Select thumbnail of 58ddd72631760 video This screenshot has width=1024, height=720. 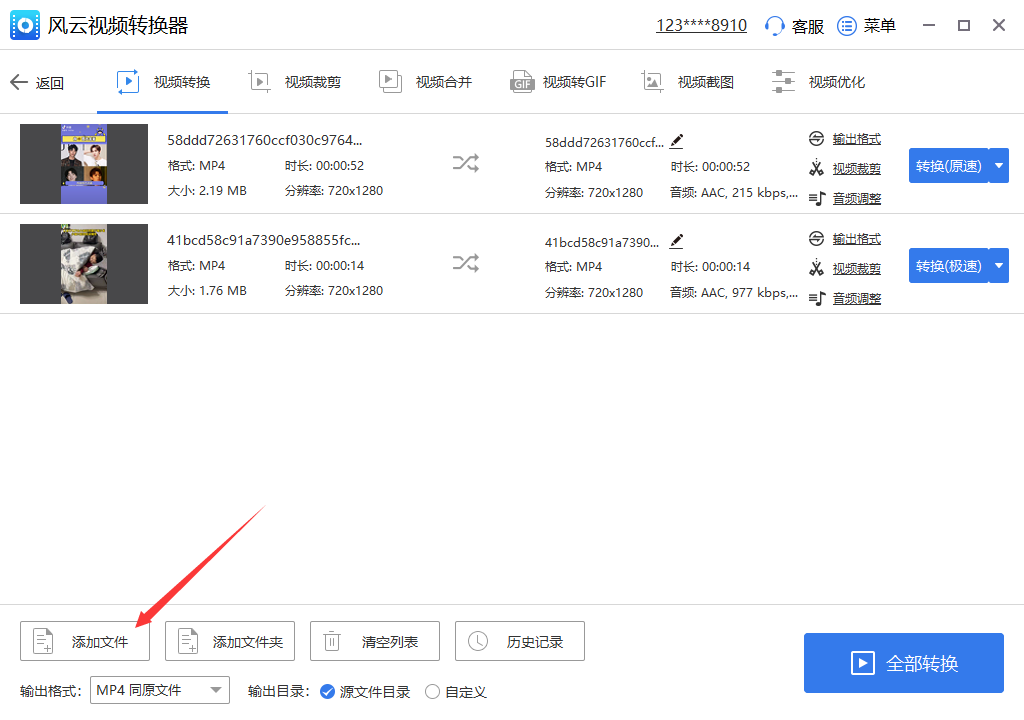[x=84, y=164]
